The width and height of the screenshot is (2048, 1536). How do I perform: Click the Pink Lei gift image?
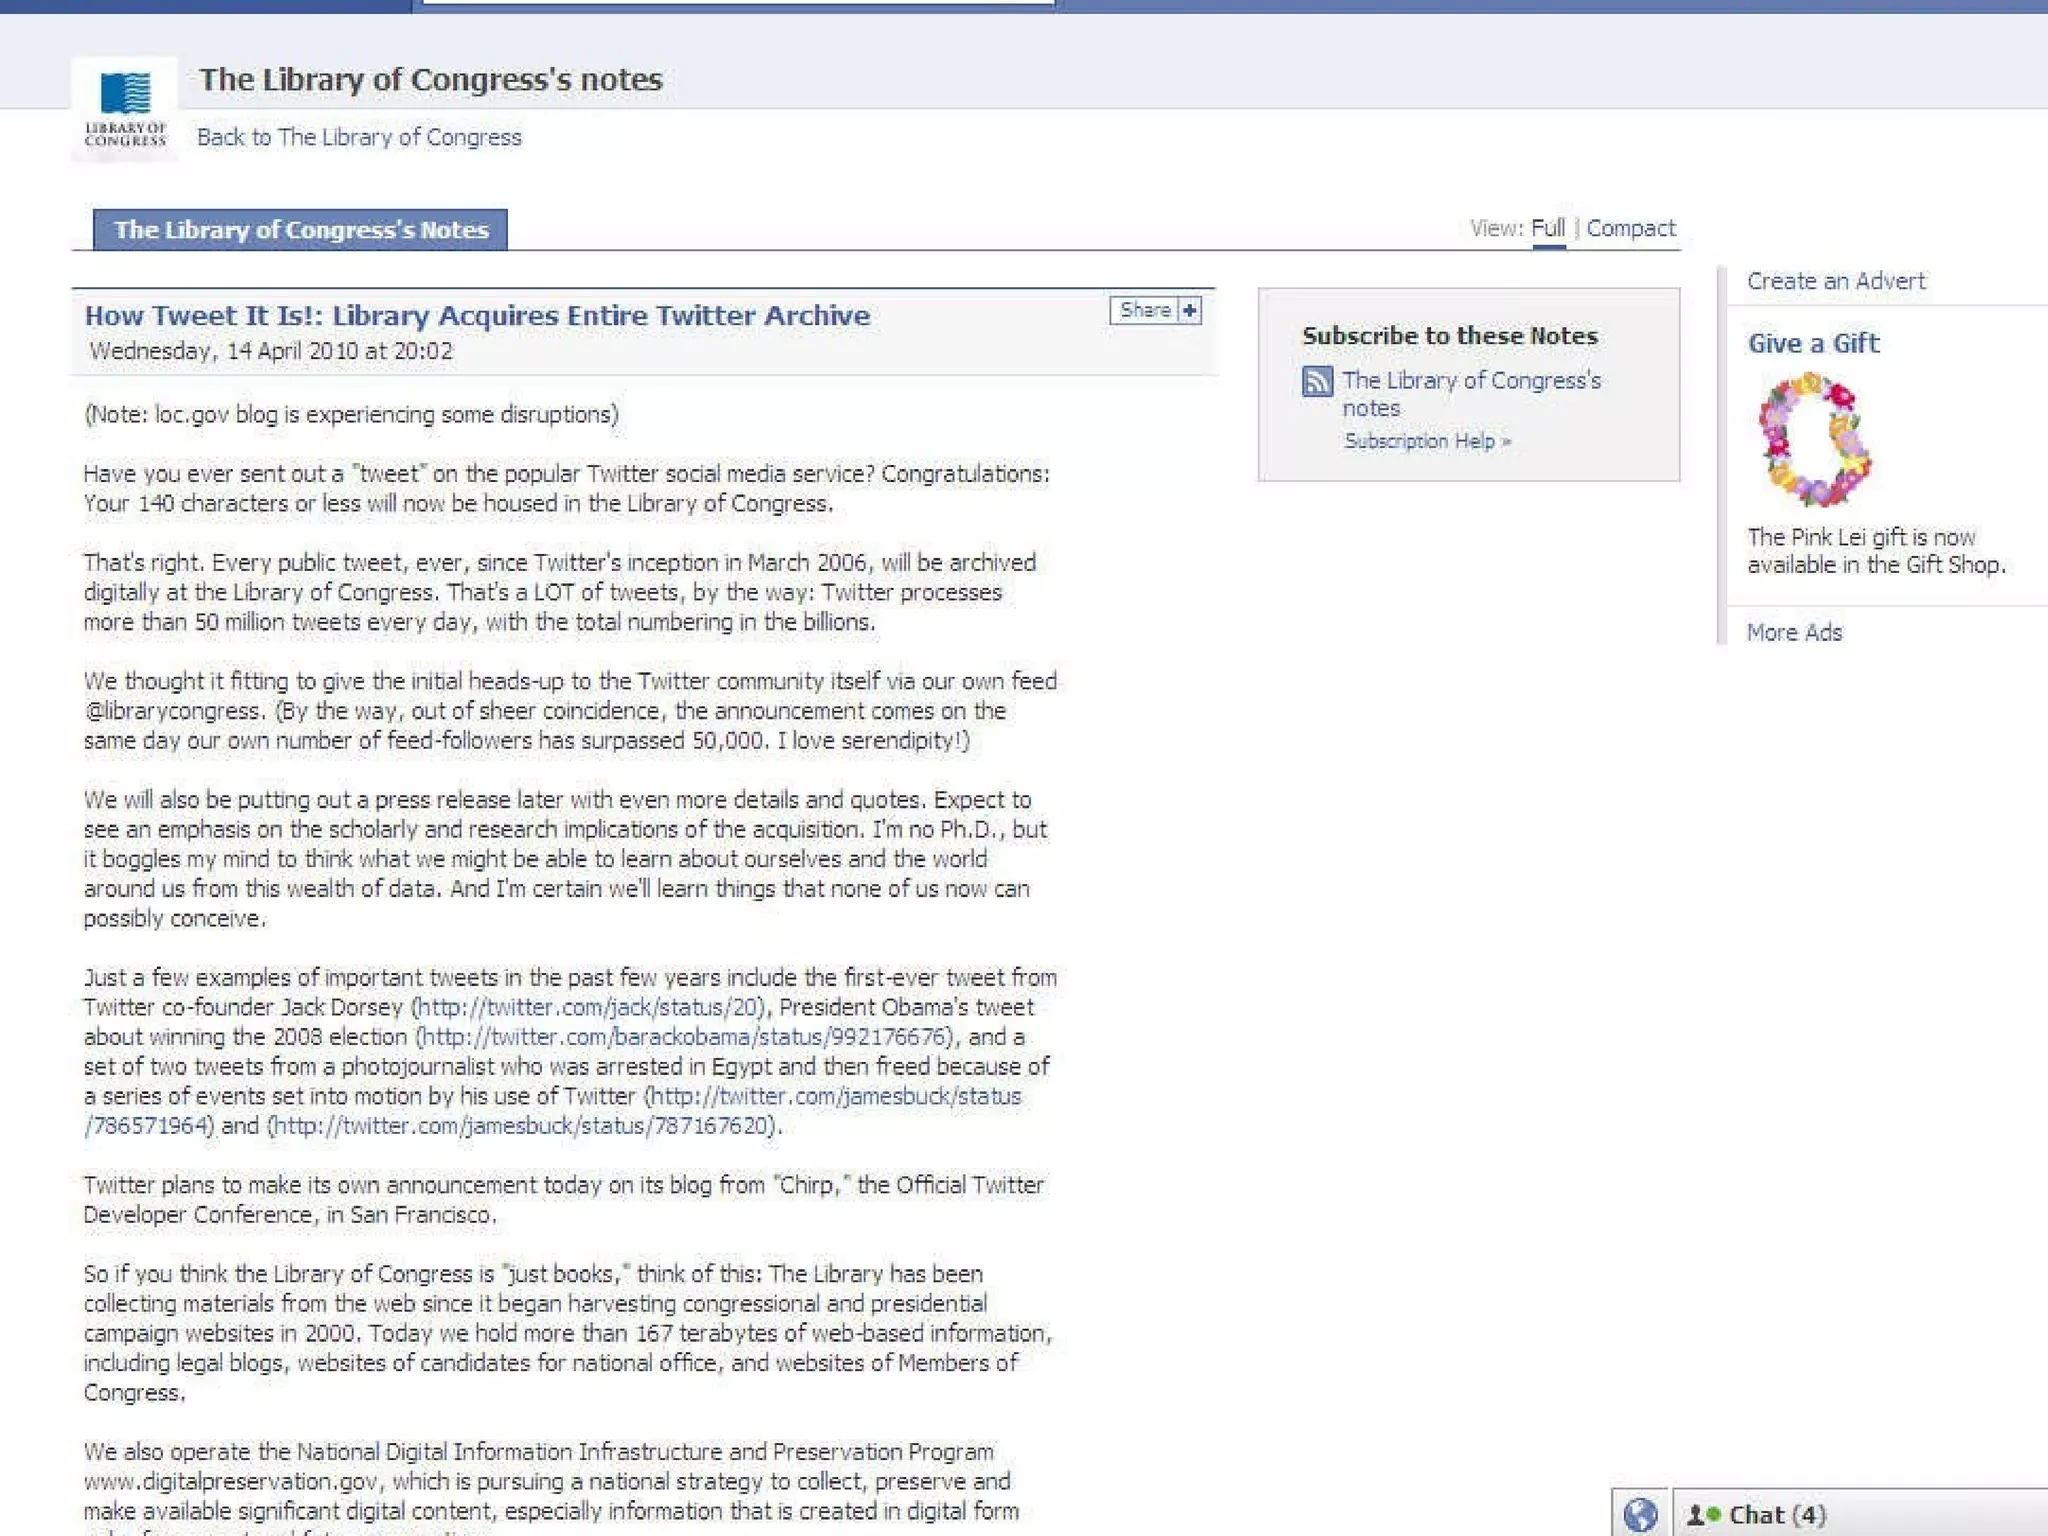pos(1814,439)
